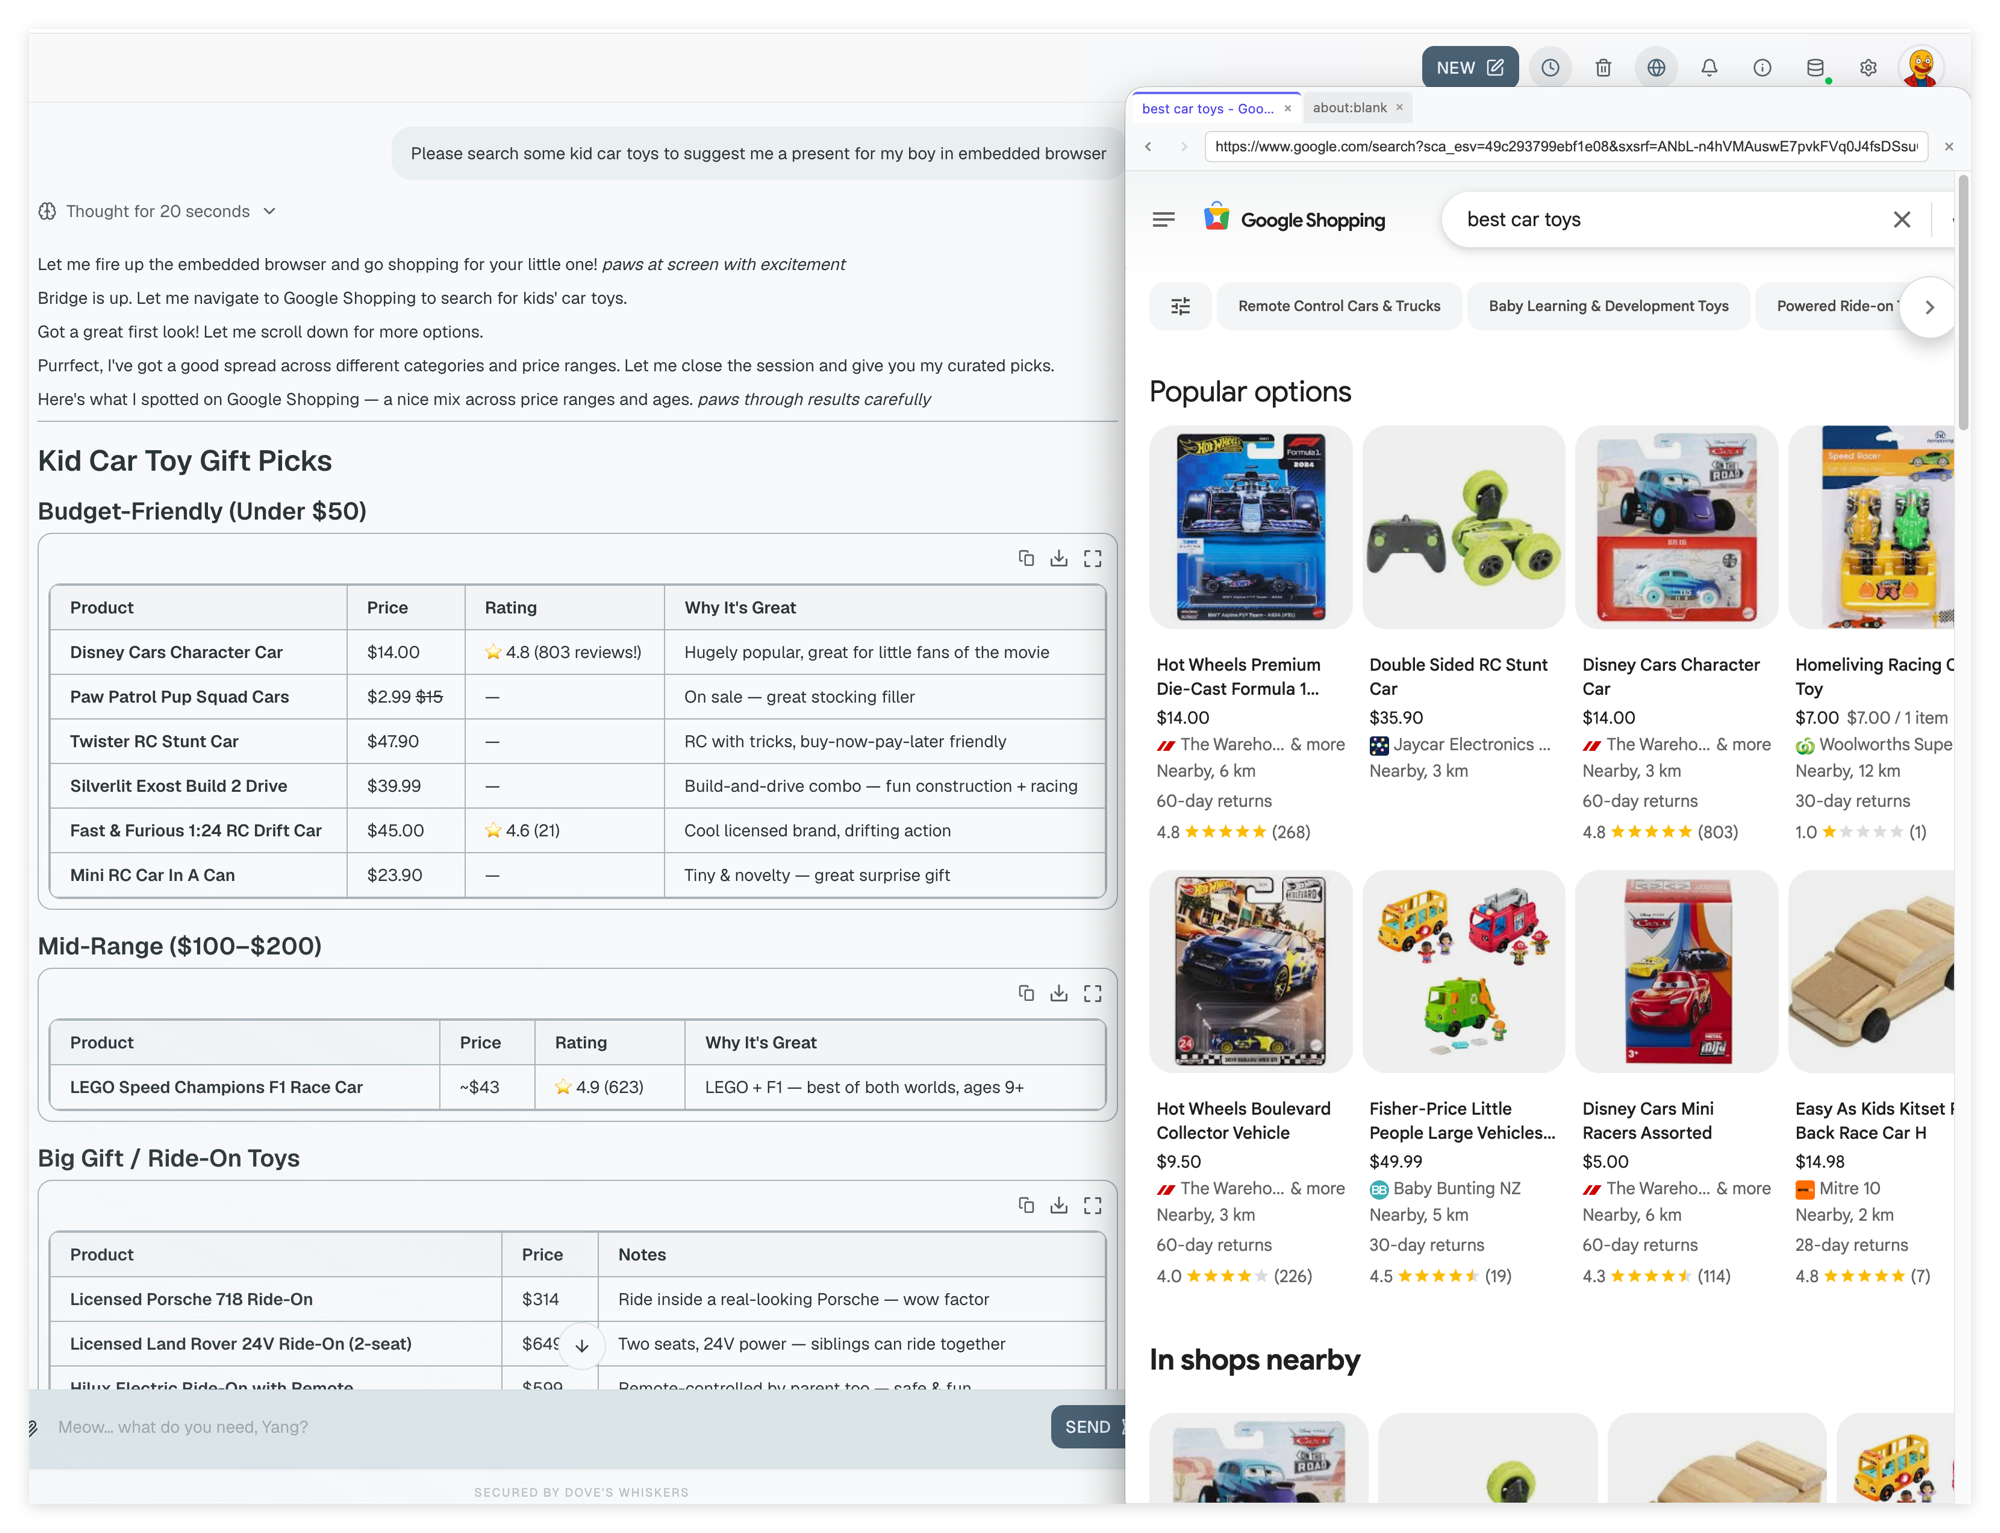Copy the Ride-On Toys table

point(1026,1205)
